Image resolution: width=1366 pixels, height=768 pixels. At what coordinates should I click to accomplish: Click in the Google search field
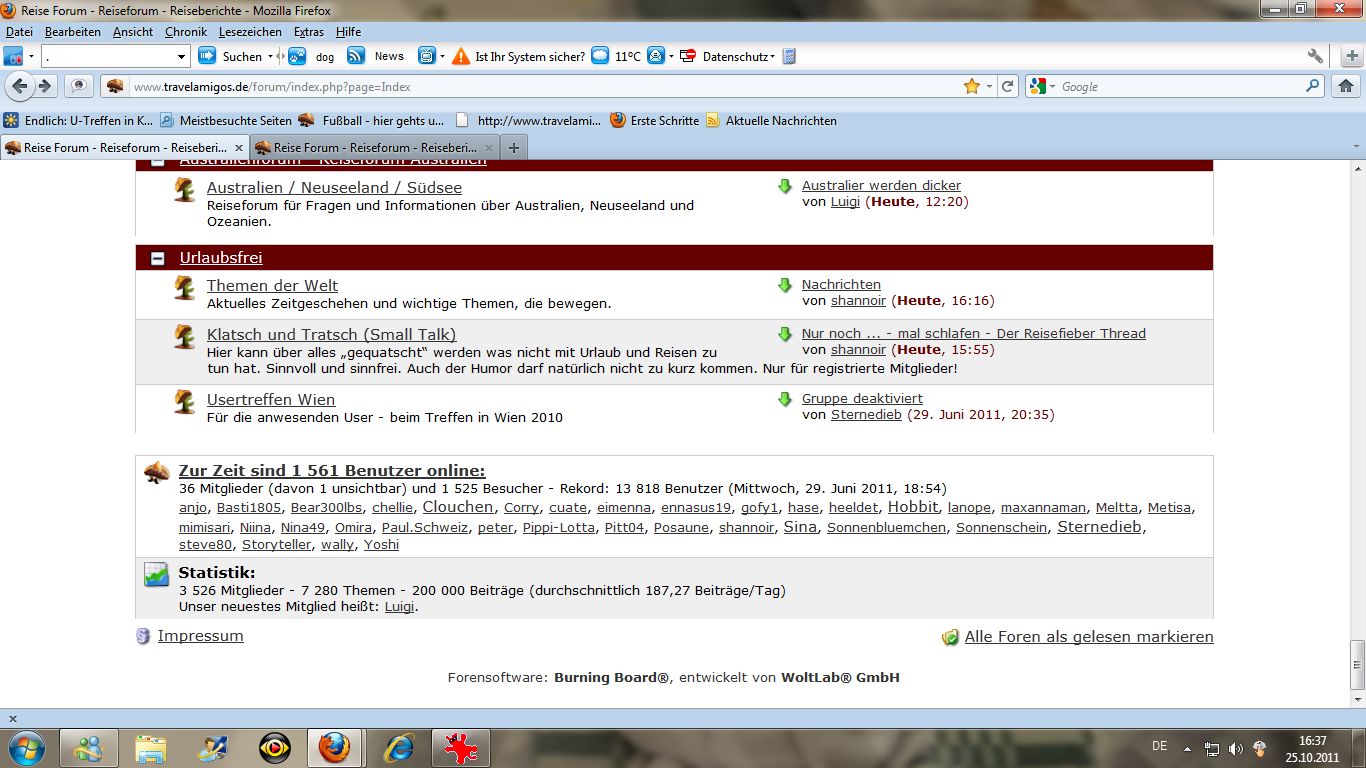1180,87
